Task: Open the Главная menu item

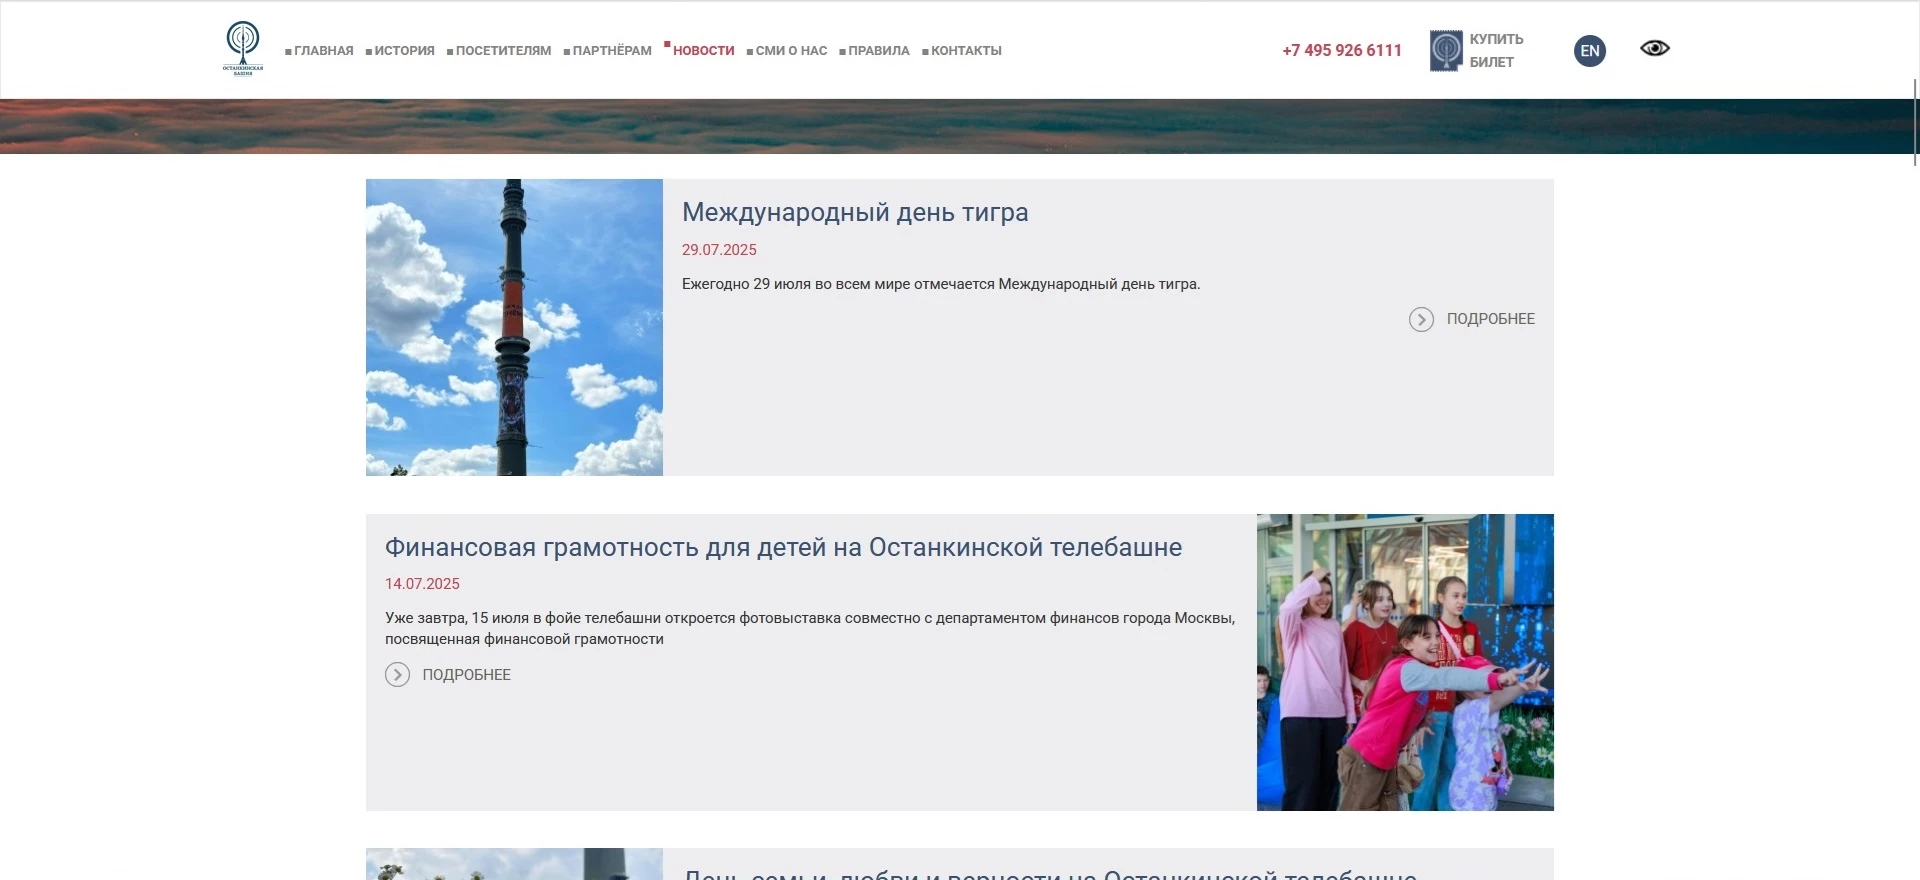Action: pyautogui.click(x=324, y=51)
